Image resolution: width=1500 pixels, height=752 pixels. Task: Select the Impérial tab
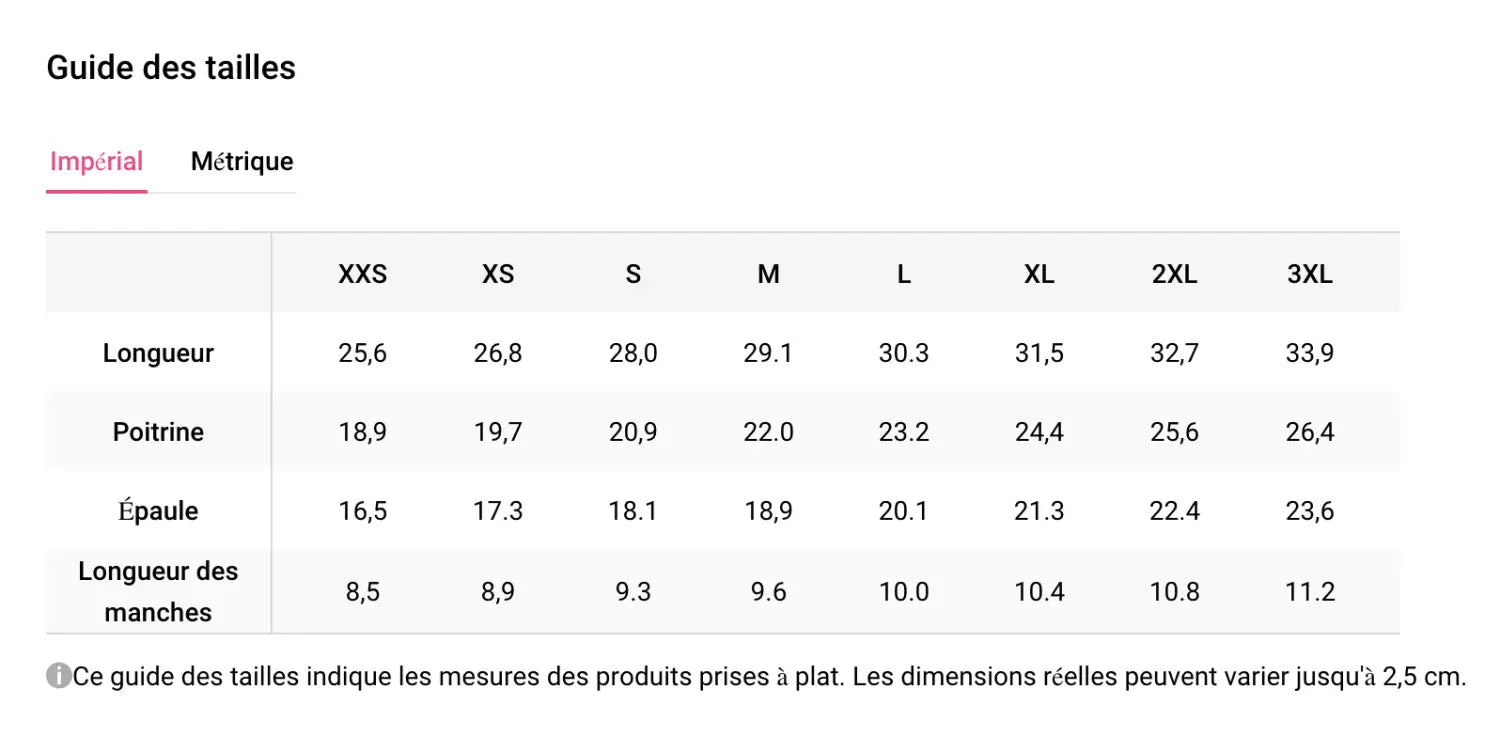pos(96,161)
